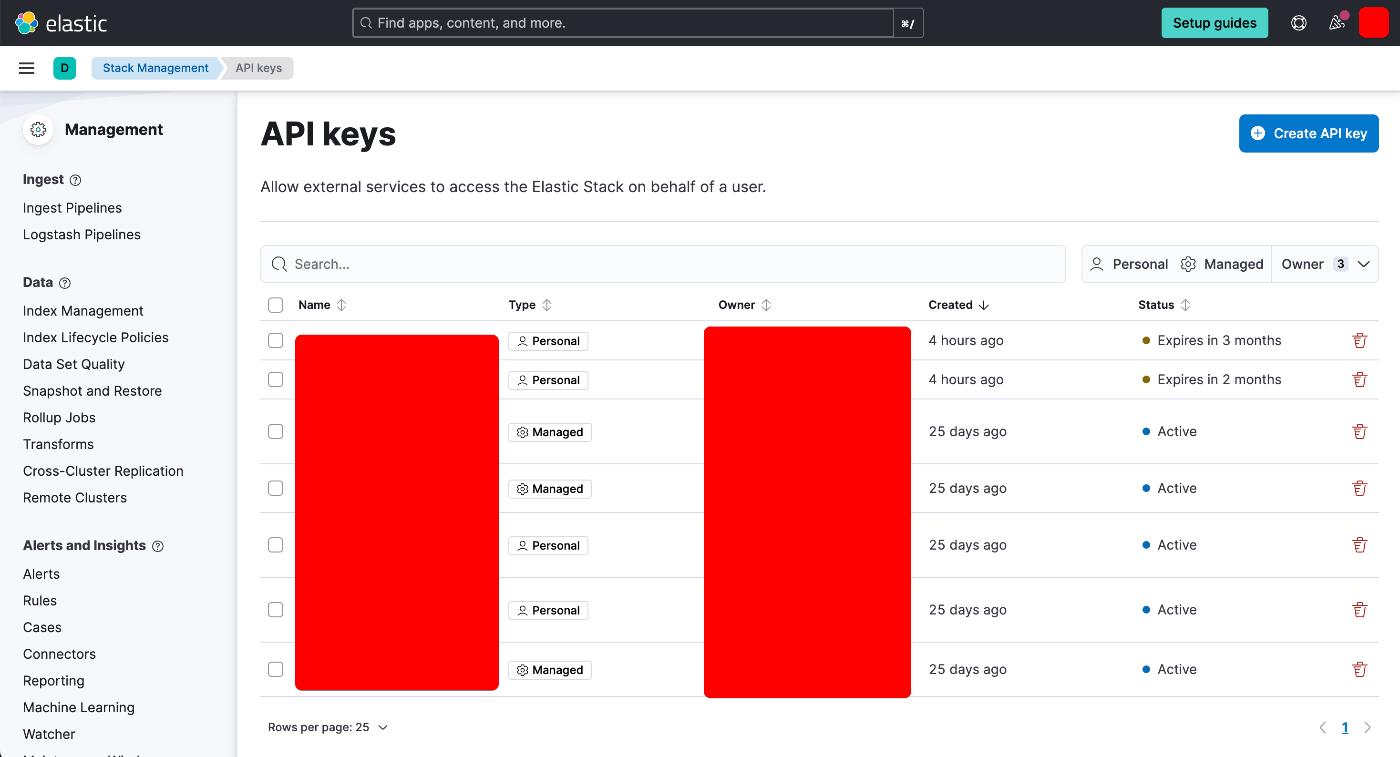This screenshot has width=1400, height=757.
Task: Open Data Set Quality page
Action: click(x=74, y=364)
